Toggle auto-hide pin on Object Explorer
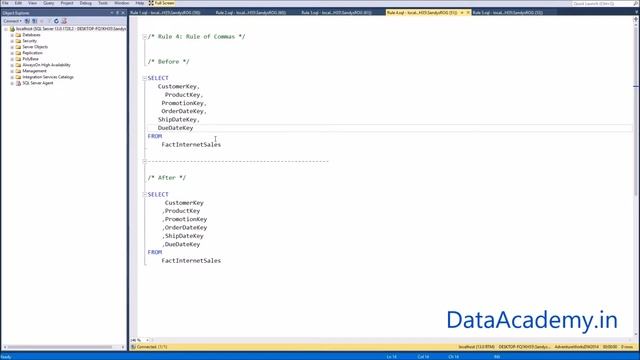The width and height of the screenshot is (640, 360). pos(118,13)
